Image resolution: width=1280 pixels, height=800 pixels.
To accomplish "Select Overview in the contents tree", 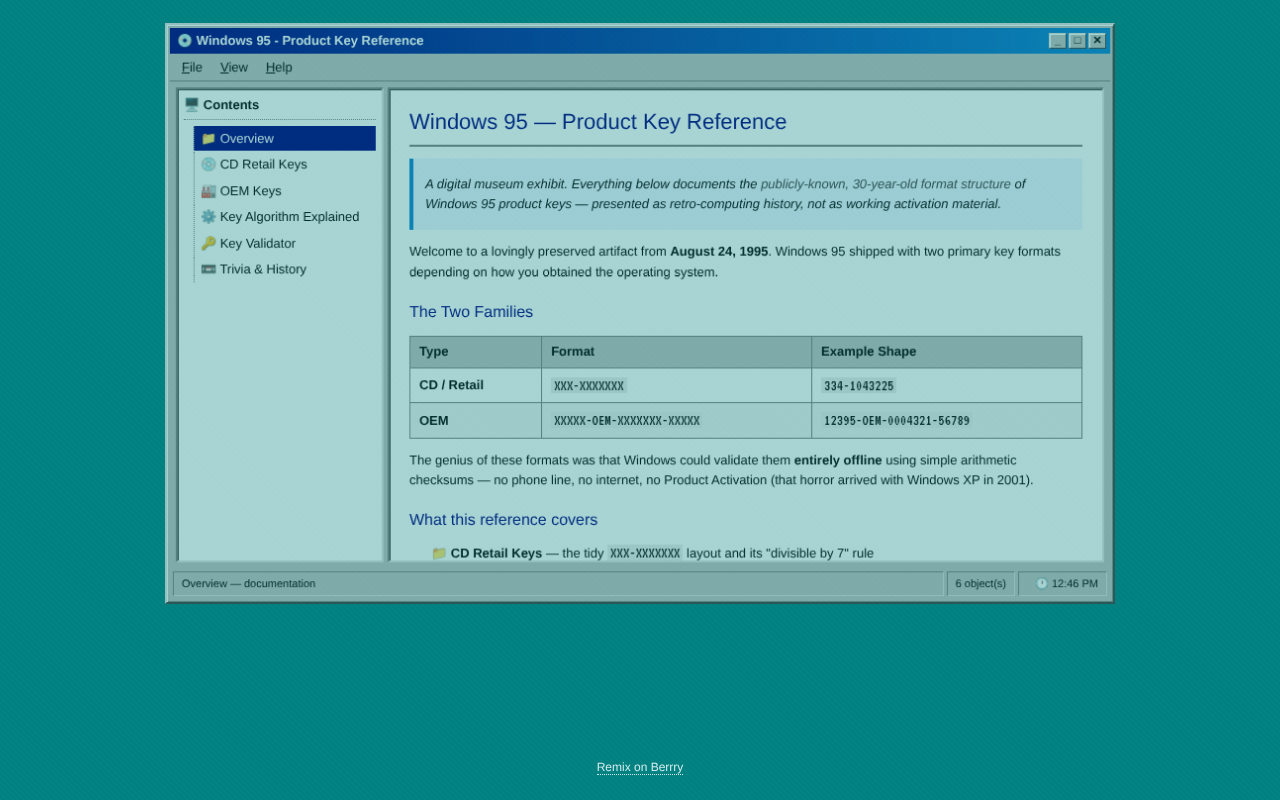I will [285, 138].
